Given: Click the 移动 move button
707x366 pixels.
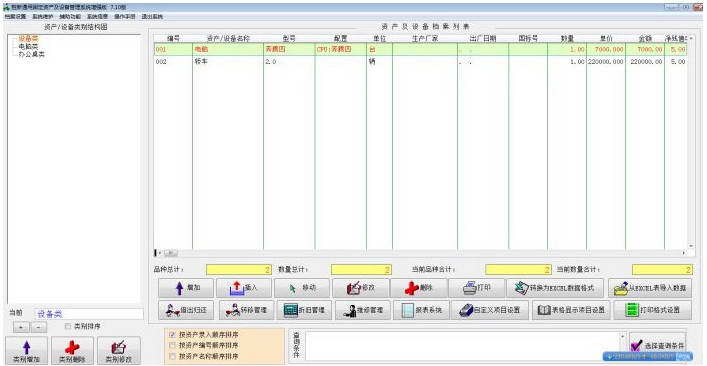Looking at the screenshot, I should [302, 288].
